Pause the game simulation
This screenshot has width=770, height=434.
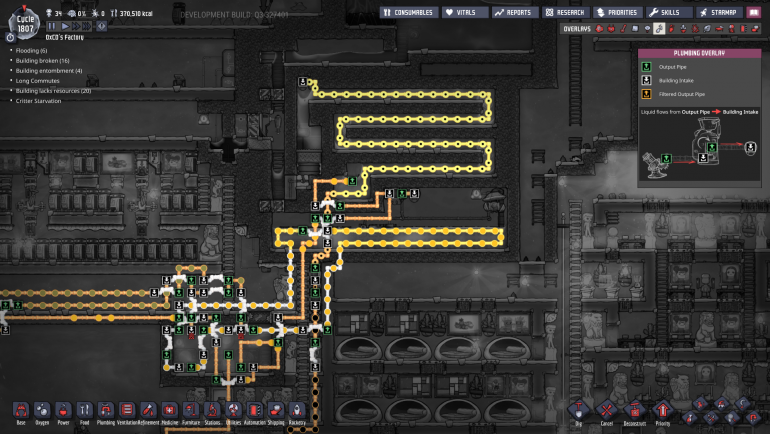[x=51, y=26]
